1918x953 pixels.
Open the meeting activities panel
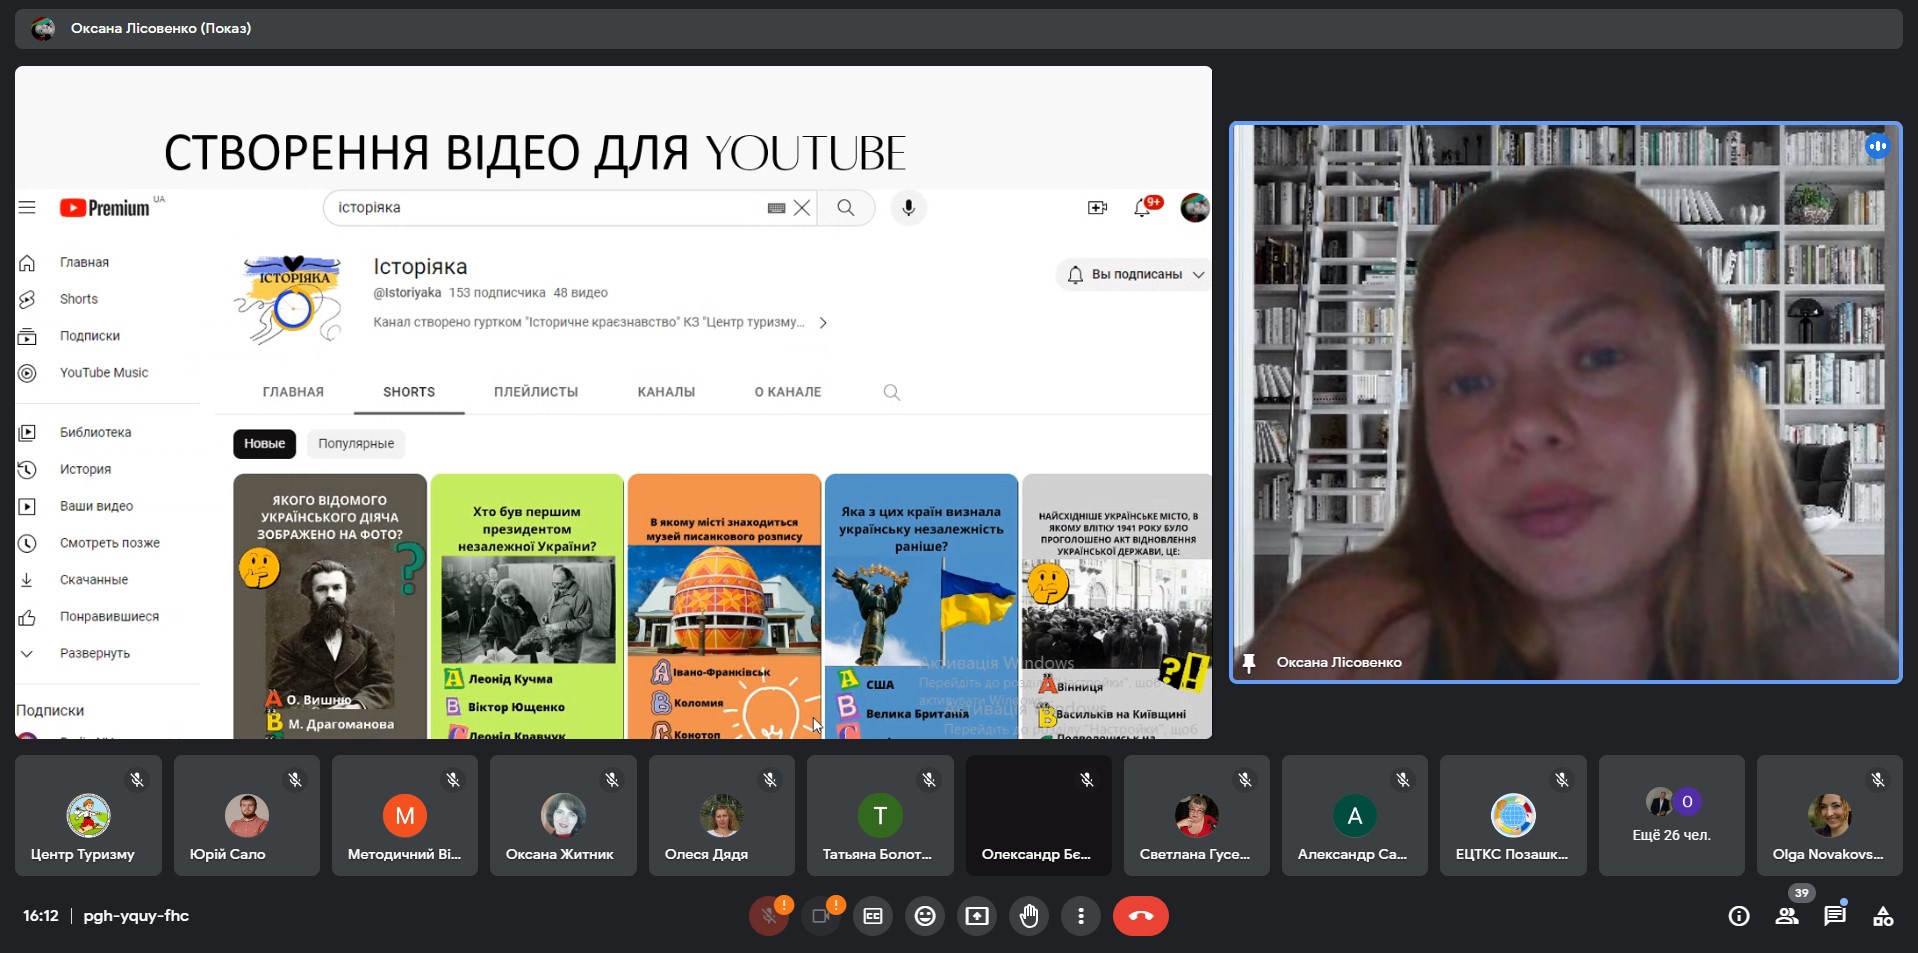[1882, 916]
